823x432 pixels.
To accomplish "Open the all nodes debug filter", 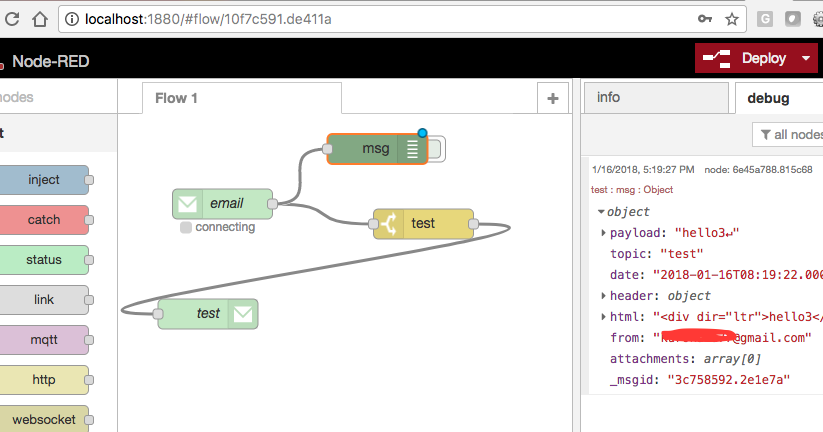I will pos(789,134).
